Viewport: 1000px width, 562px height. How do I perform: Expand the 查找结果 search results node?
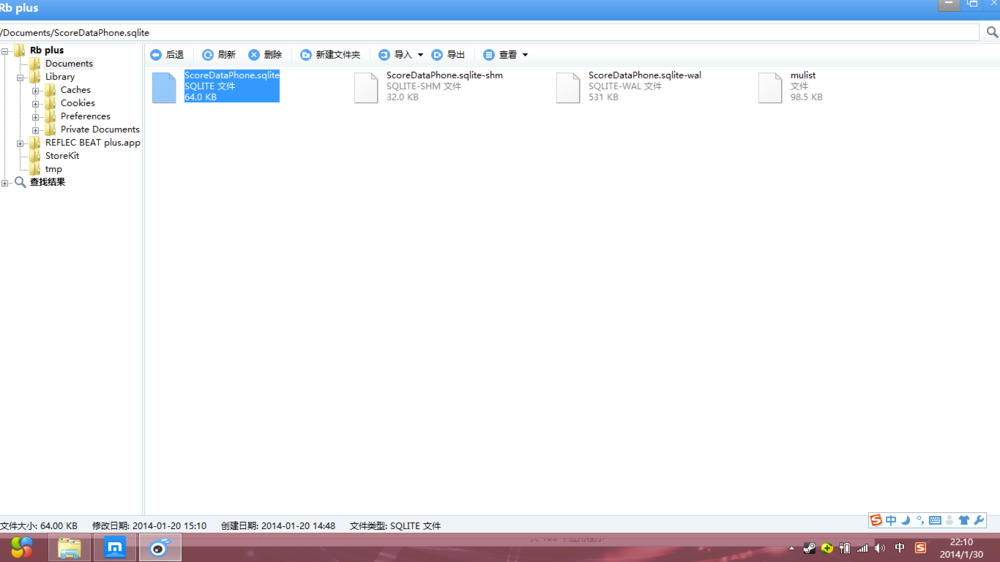point(5,183)
